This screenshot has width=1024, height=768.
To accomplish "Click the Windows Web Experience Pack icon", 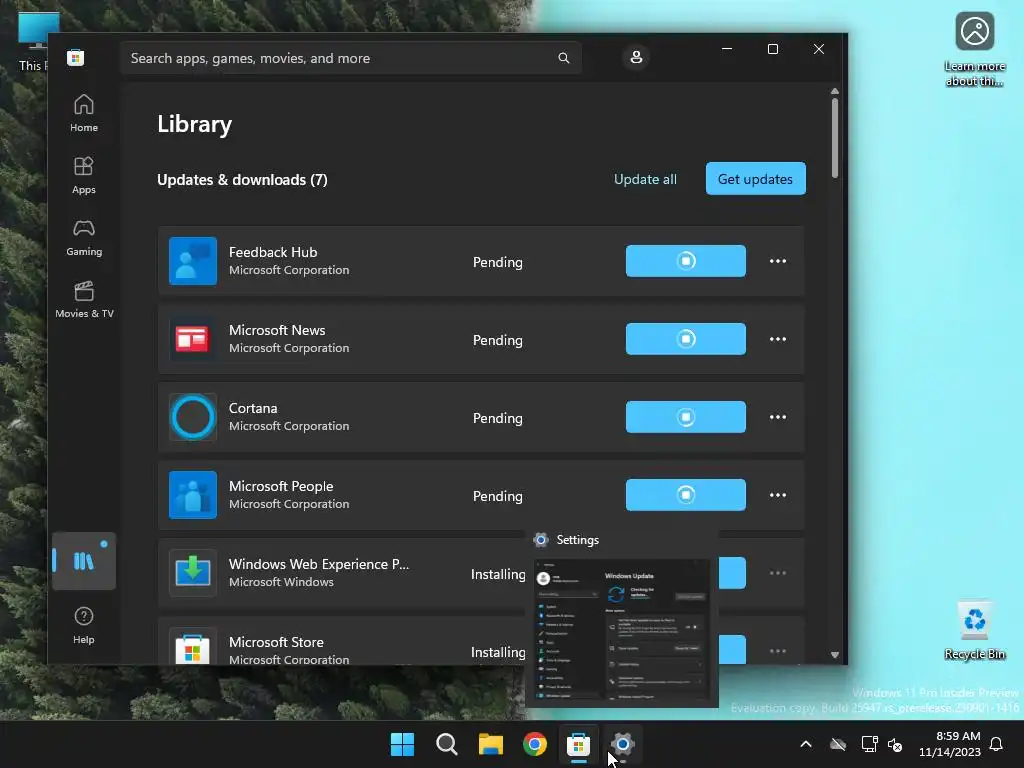I will click(x=193, y=573).
